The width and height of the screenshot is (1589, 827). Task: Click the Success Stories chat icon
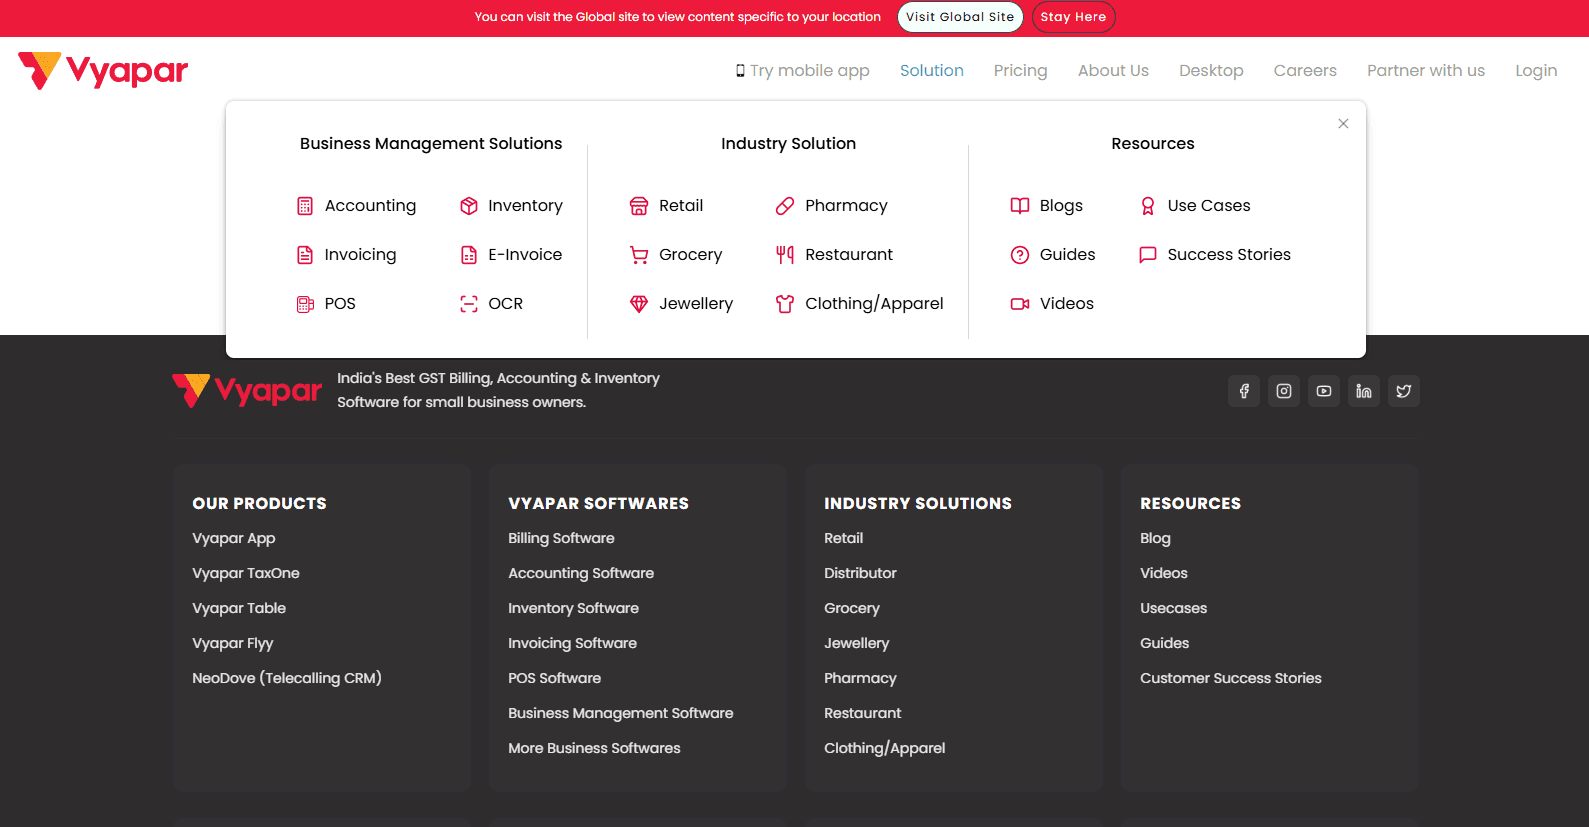[1148, 255]
